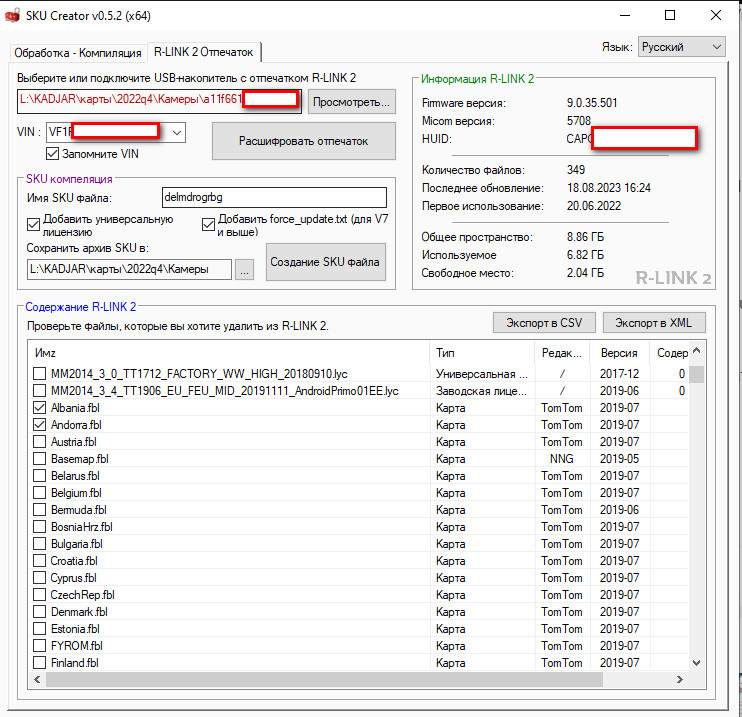Click version 2019-05 cell

(x=619, y=459)
